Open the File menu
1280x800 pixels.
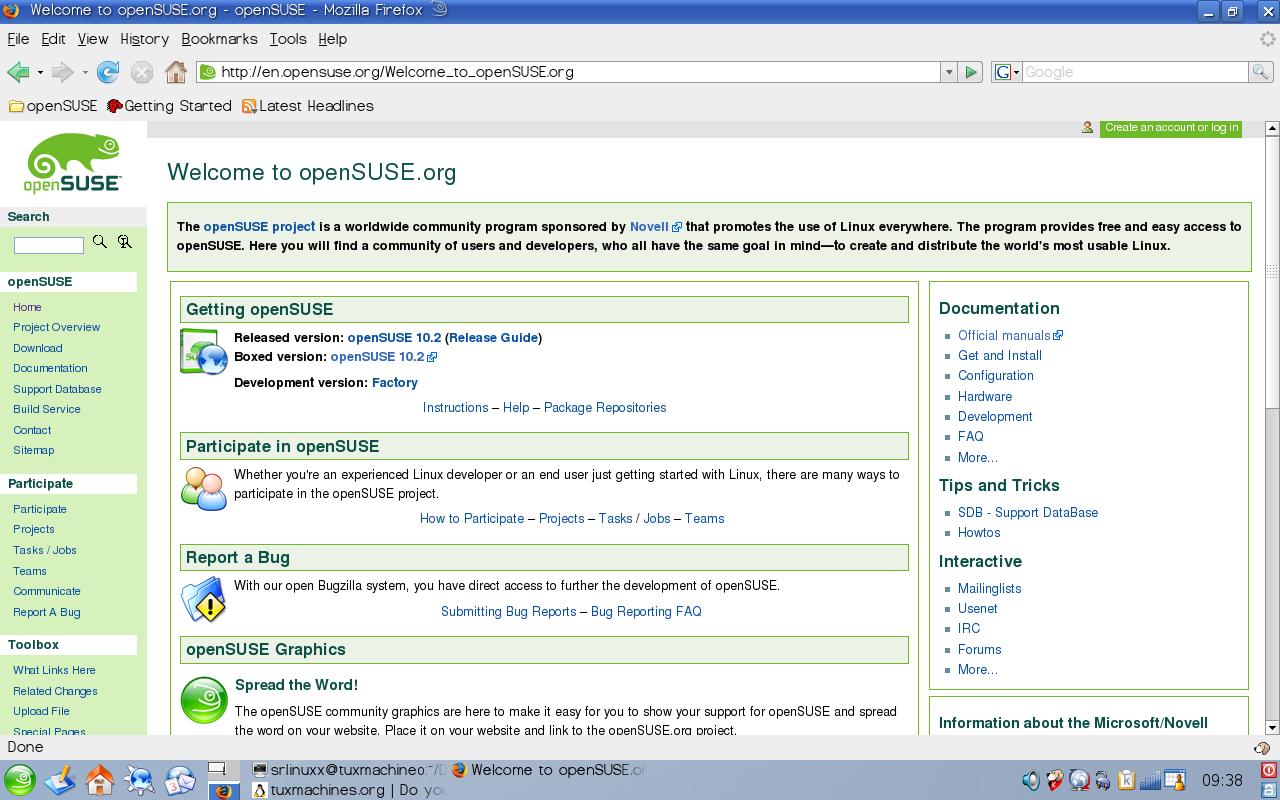click(x=18, y=39)
